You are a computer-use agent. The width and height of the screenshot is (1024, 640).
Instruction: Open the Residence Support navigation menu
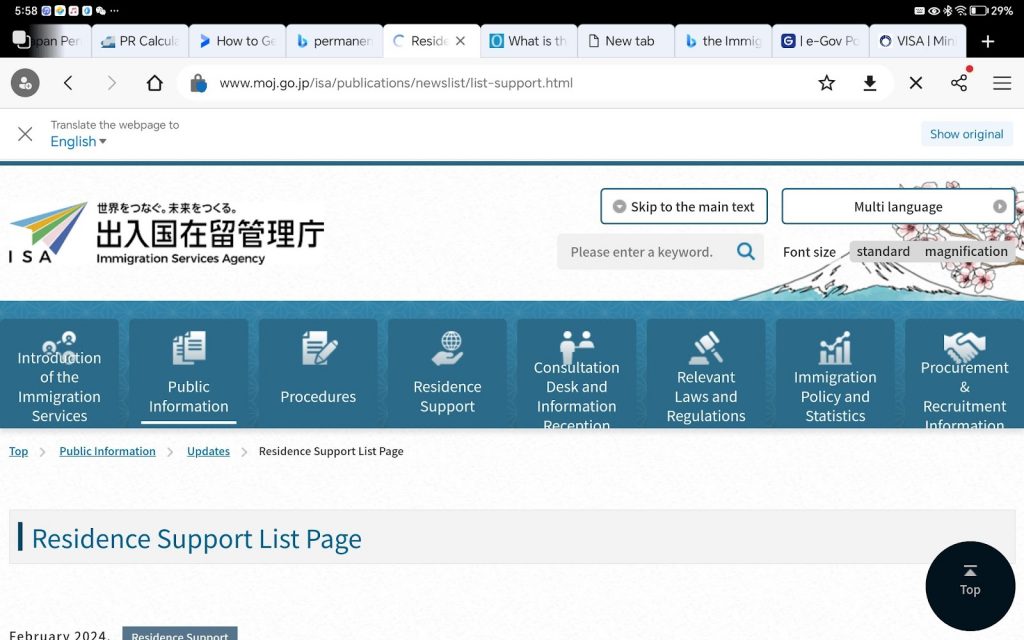point(447,373)
